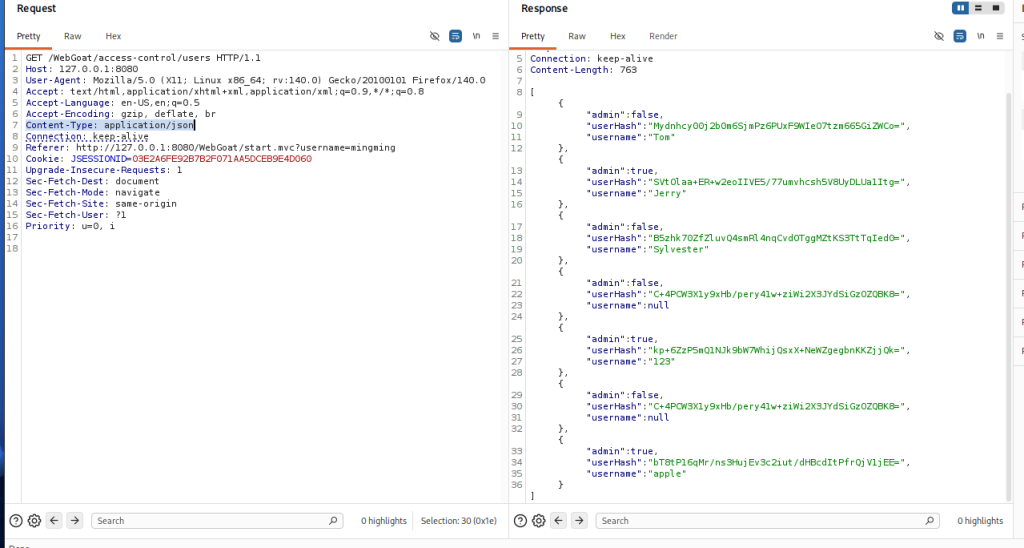Click the Content-Type application/json header
This screenshot has width=1024, height=548.
coord(110,125)
